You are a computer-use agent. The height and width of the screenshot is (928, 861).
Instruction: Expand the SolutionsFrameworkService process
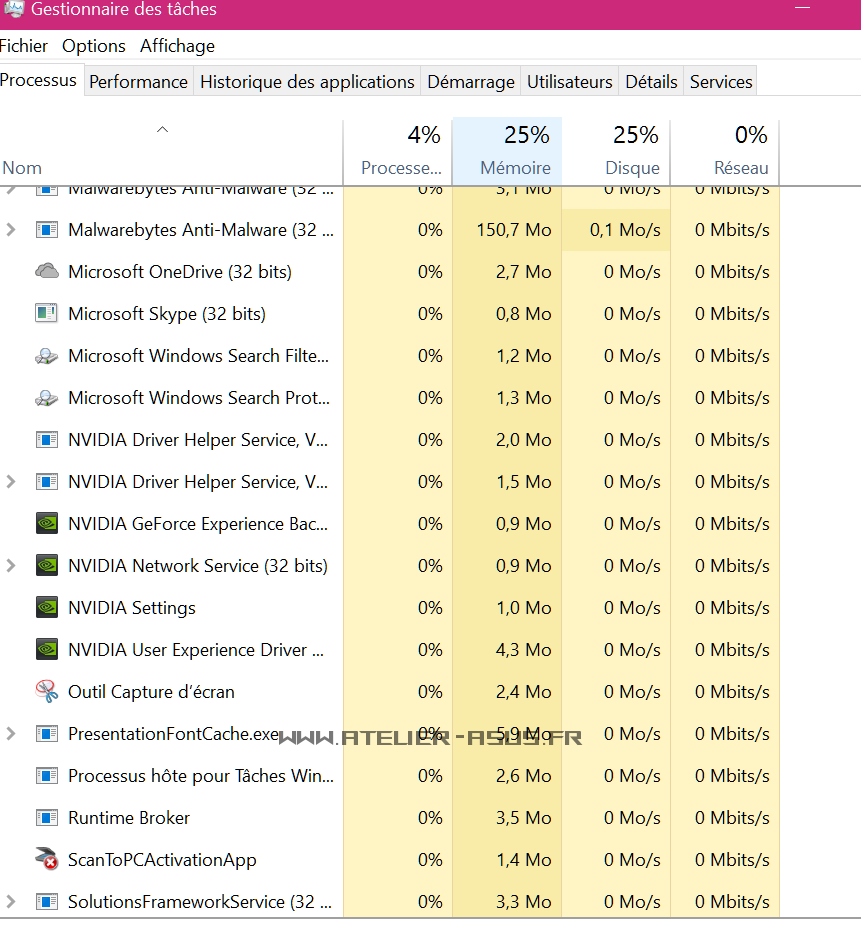11,901
